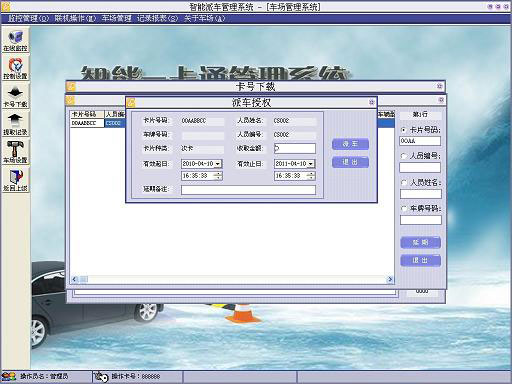512x384 pixels.
Task: Click the 延期 button in the search panel
Action: tap(420, 242)
